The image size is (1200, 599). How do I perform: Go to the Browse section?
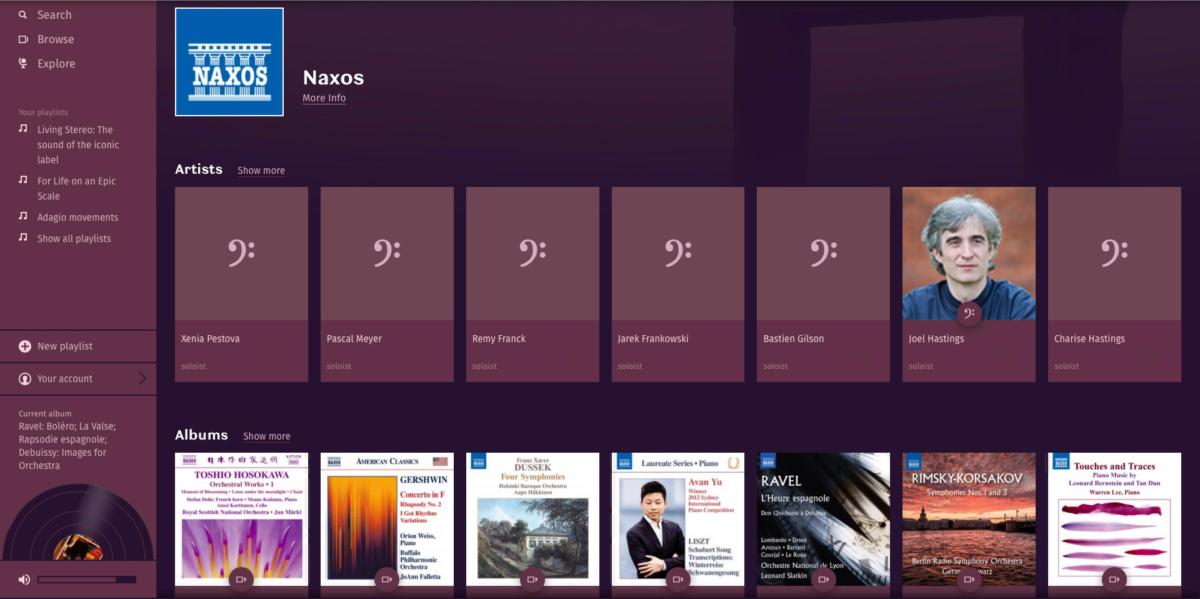55,39
